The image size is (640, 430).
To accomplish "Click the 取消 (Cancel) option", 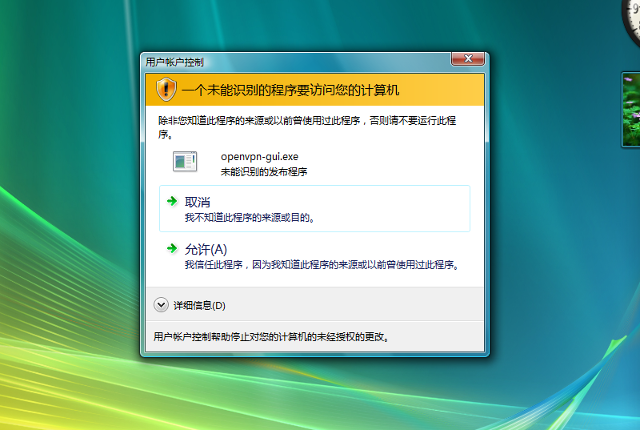I will click(314, 208).
